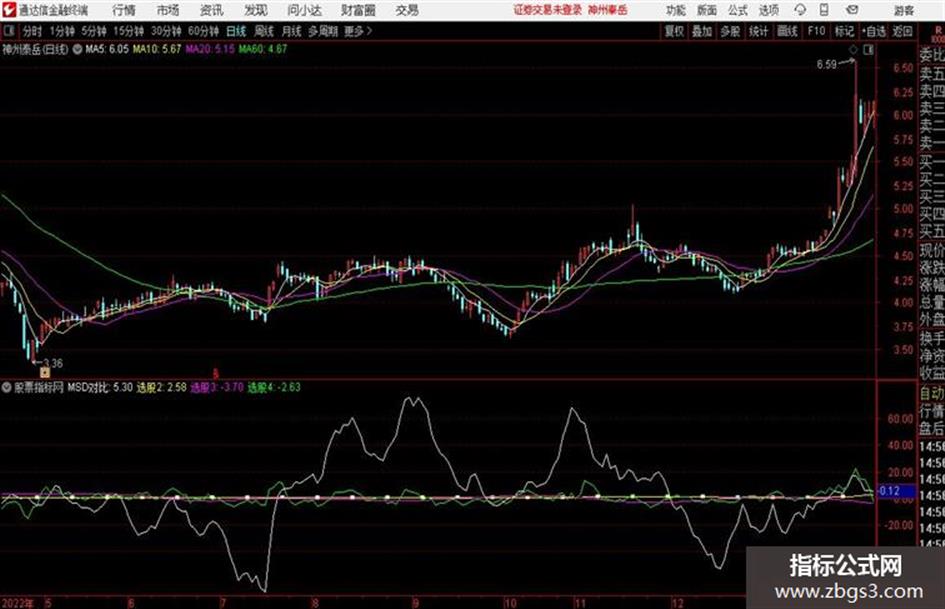Click the 统计 statistics toolbar button
945x609 pixels.
(x=759, y=31)
